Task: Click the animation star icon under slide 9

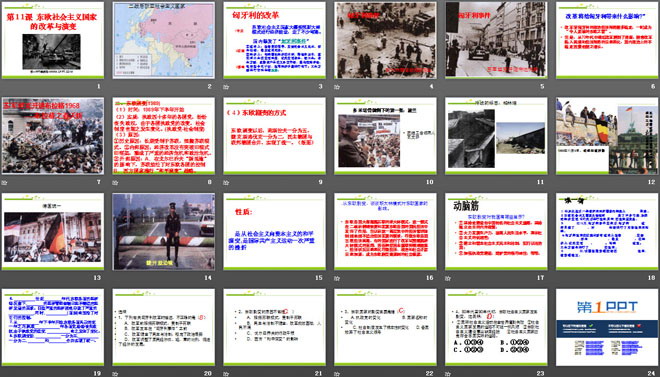Action: click(x=226, y=183)
